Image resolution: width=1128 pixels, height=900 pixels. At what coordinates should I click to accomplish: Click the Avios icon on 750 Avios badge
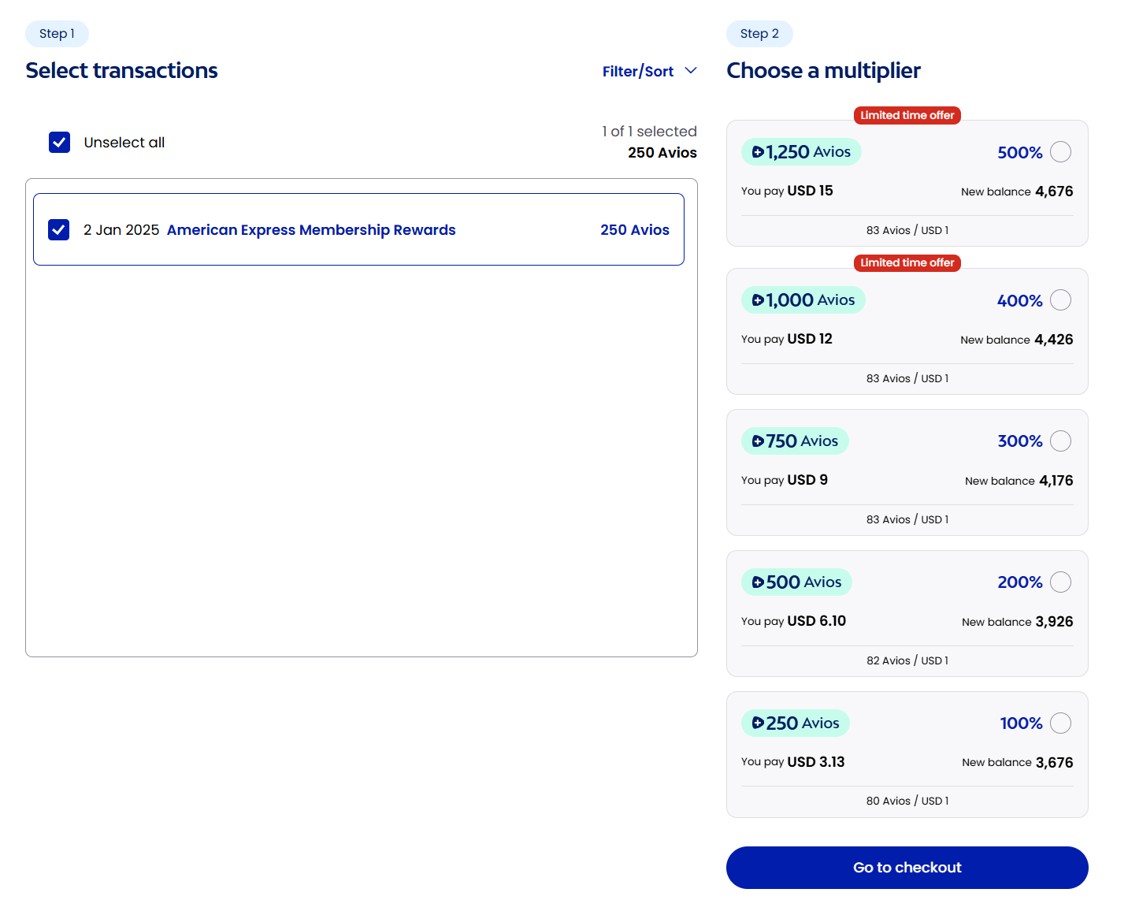(x=758, y=441)
